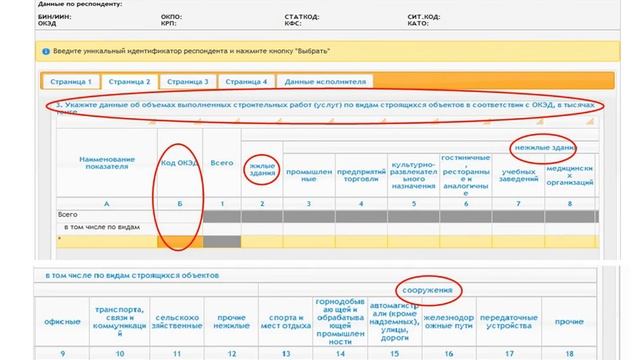640x360 pixels.
Task: Click the железнодорожные пути column header
Action: pos(449,322)
